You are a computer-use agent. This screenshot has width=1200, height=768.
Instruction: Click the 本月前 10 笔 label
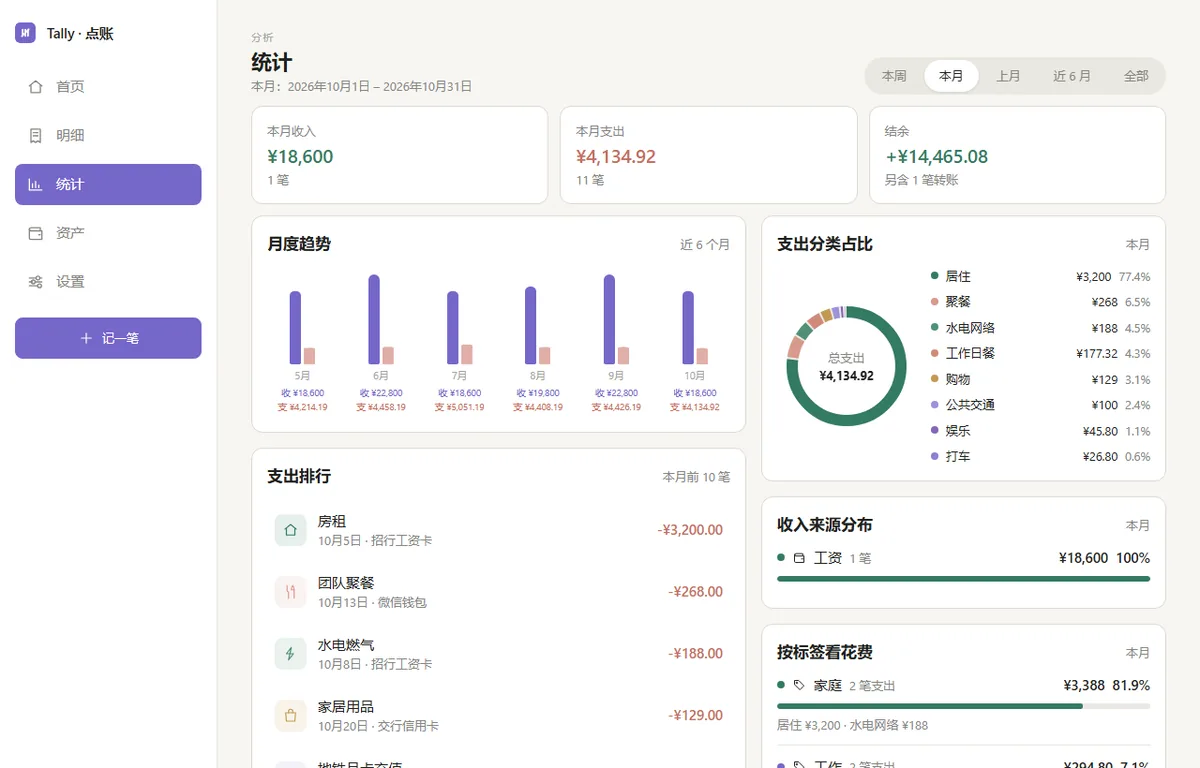click(696, 477)
